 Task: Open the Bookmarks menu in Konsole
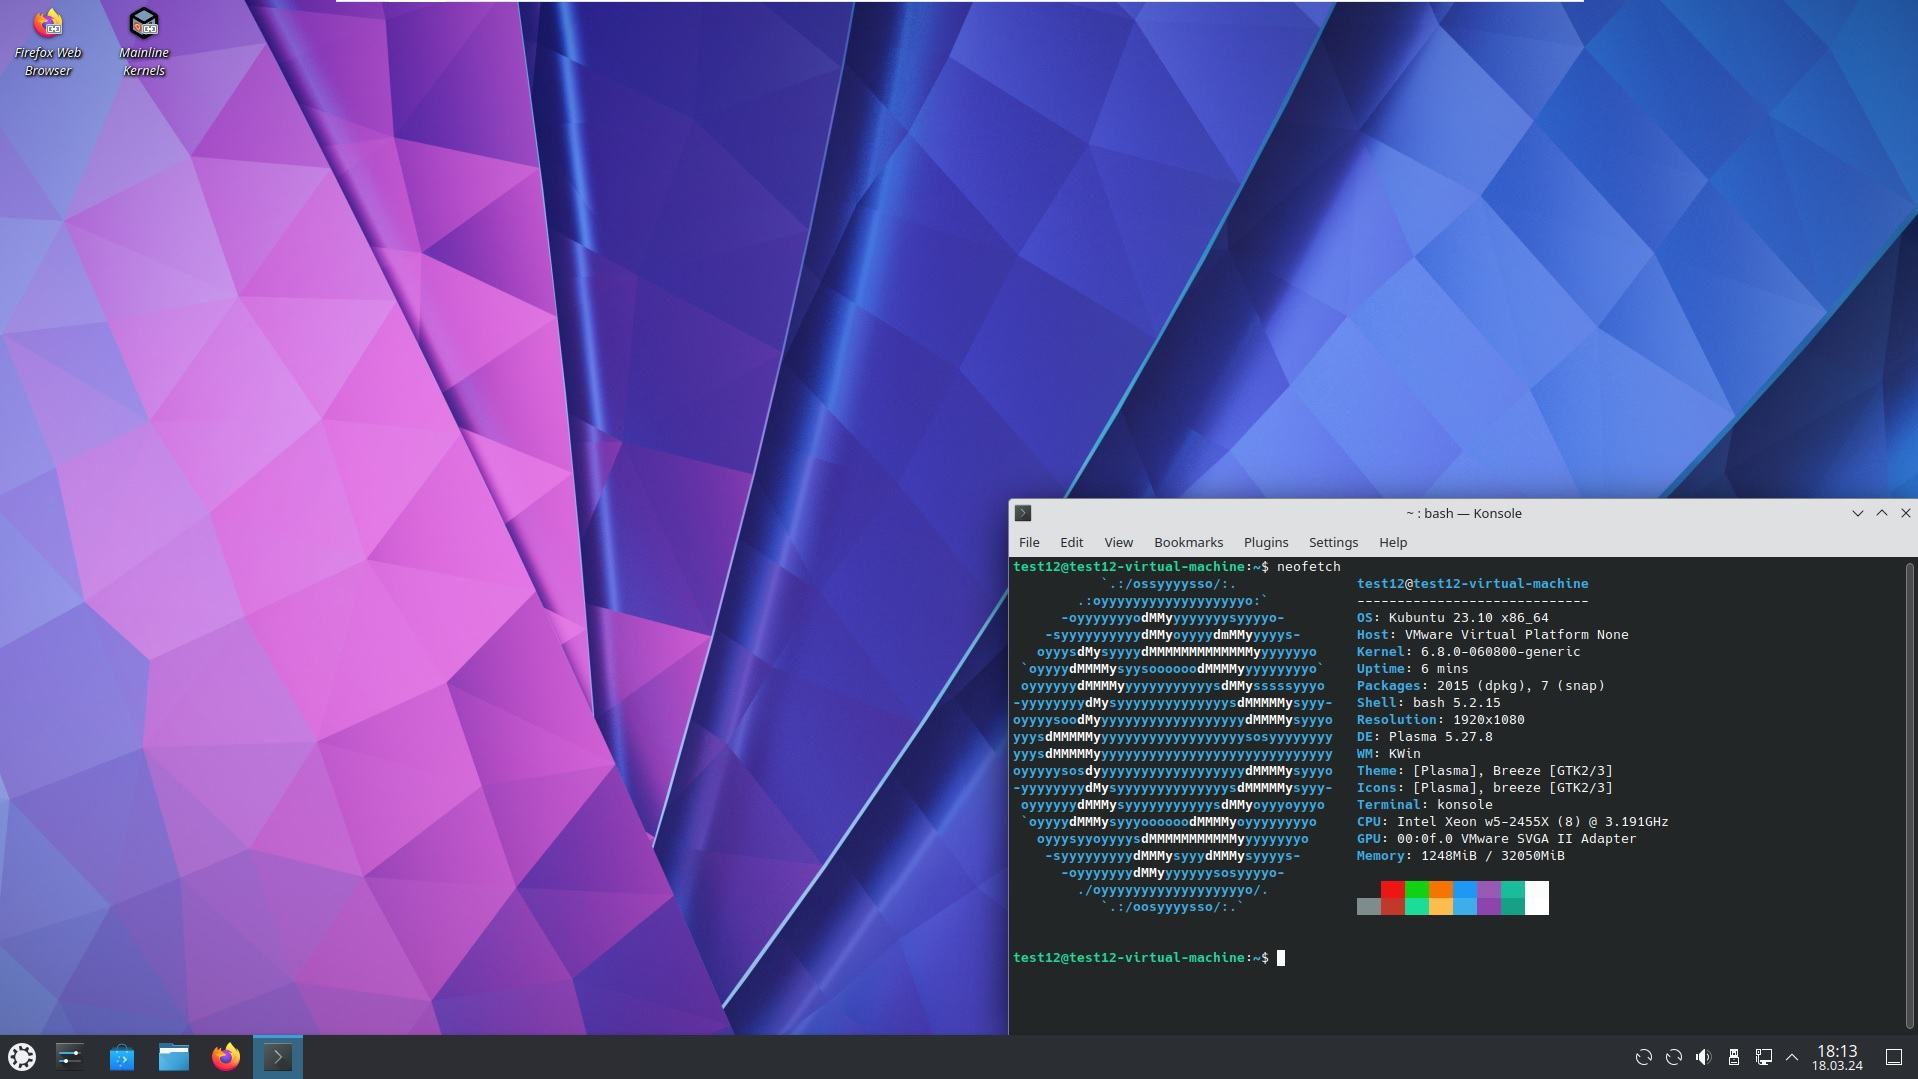(1188, 542)
